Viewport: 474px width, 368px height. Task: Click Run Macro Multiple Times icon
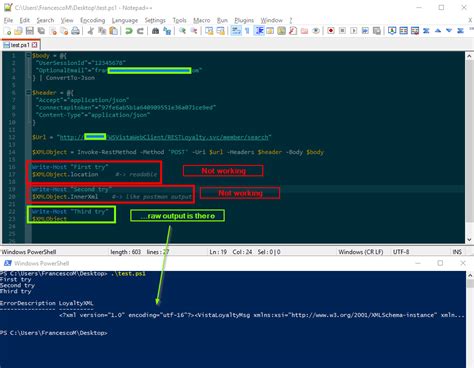365,31
